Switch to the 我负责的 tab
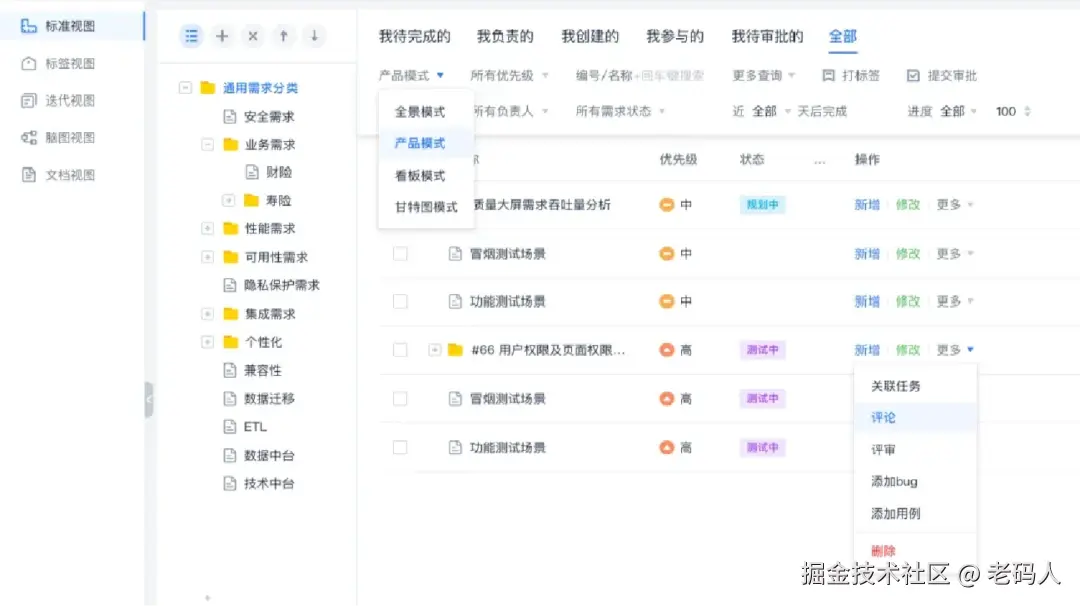Image resolution: width=1080 pixels, height=606 pixels. coord(504,34)
